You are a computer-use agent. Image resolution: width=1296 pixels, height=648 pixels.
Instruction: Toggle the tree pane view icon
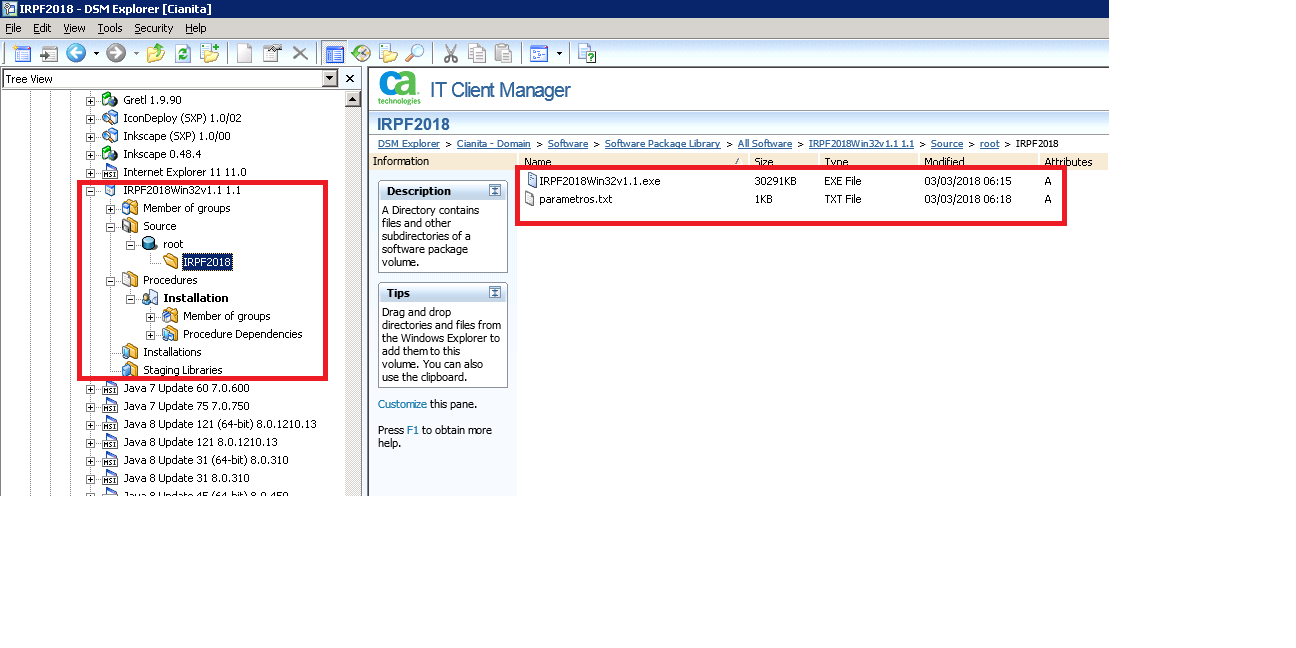335,53
